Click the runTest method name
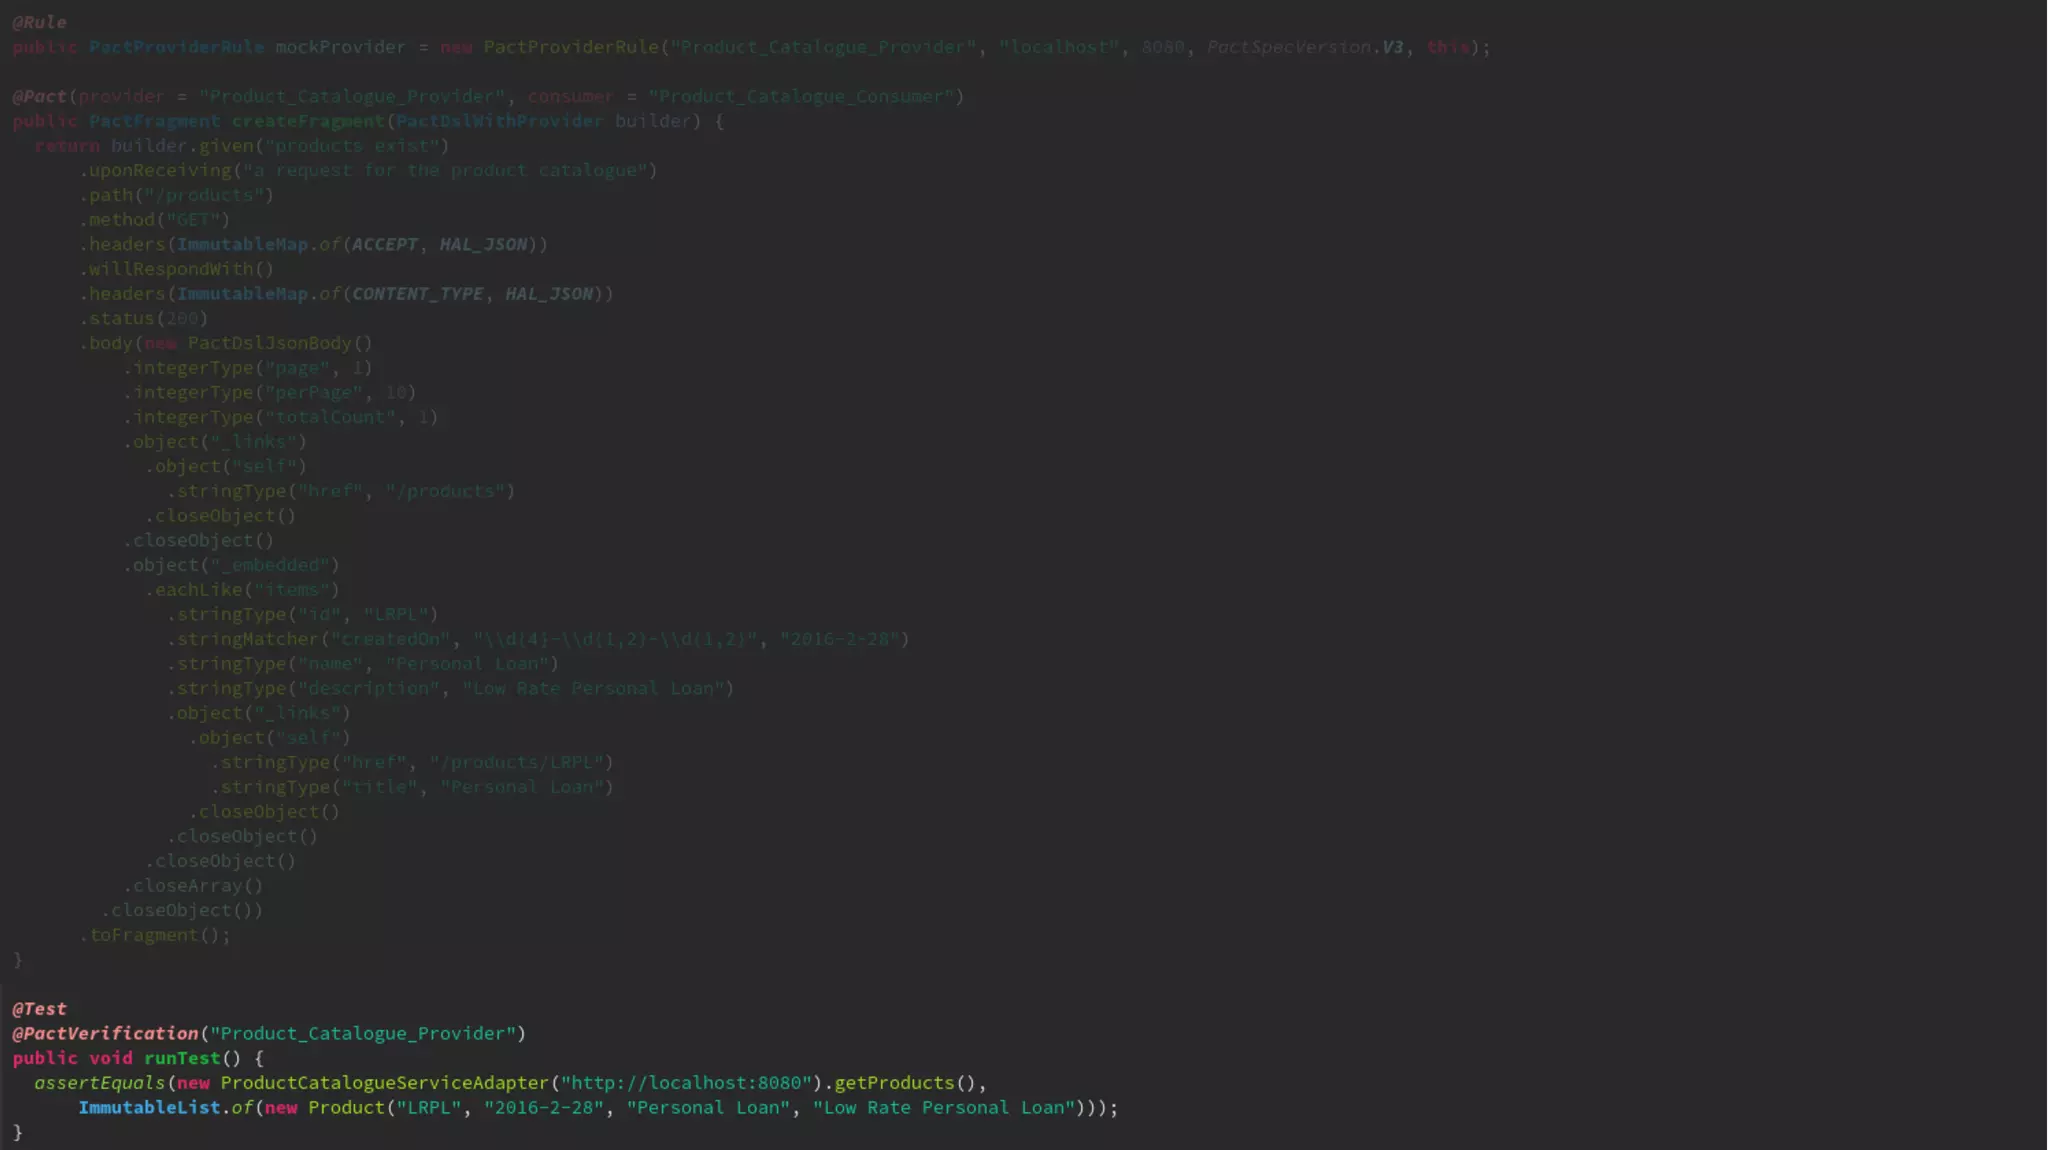 click(x=182, y=1058)
